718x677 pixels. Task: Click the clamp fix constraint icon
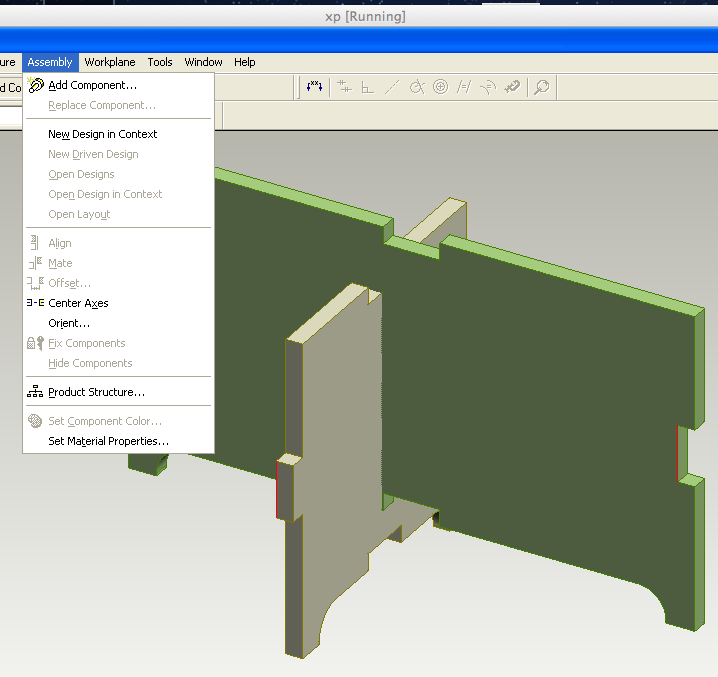pyautogui.click(x=512, y=87)
